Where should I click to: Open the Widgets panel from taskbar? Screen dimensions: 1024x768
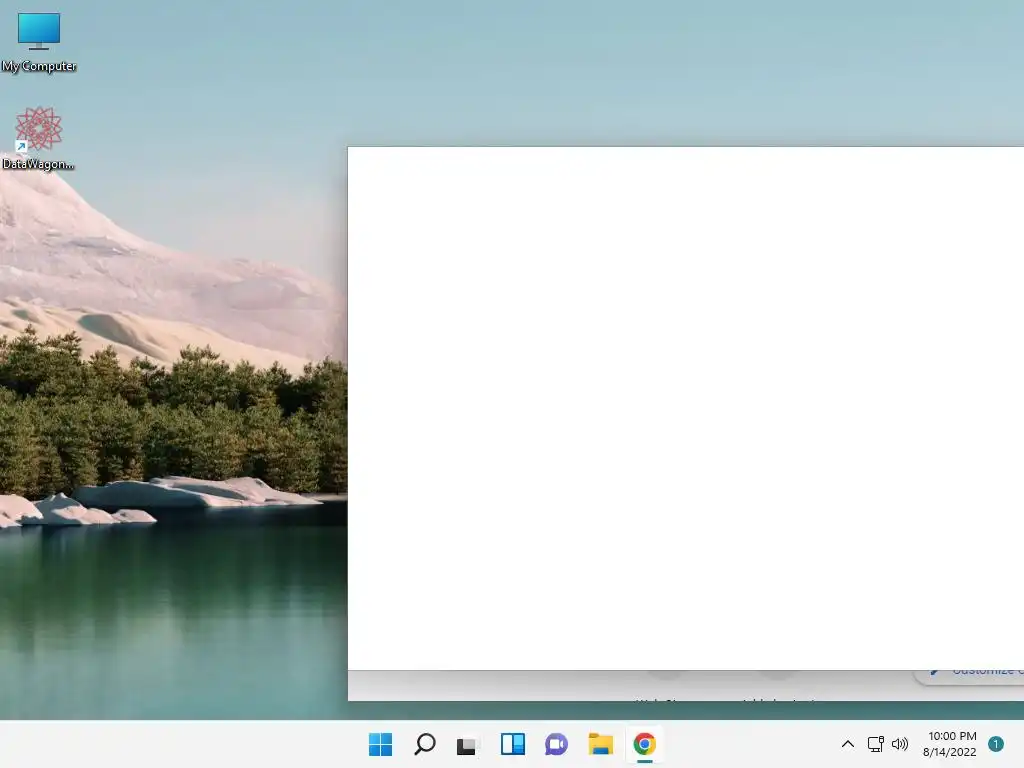[x=513, y=744]
